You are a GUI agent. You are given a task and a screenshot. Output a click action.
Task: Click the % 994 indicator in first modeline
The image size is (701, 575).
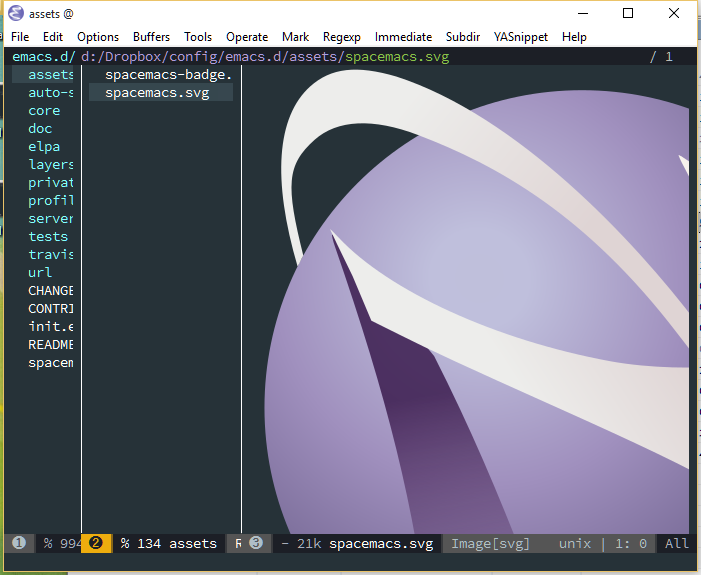62,544
